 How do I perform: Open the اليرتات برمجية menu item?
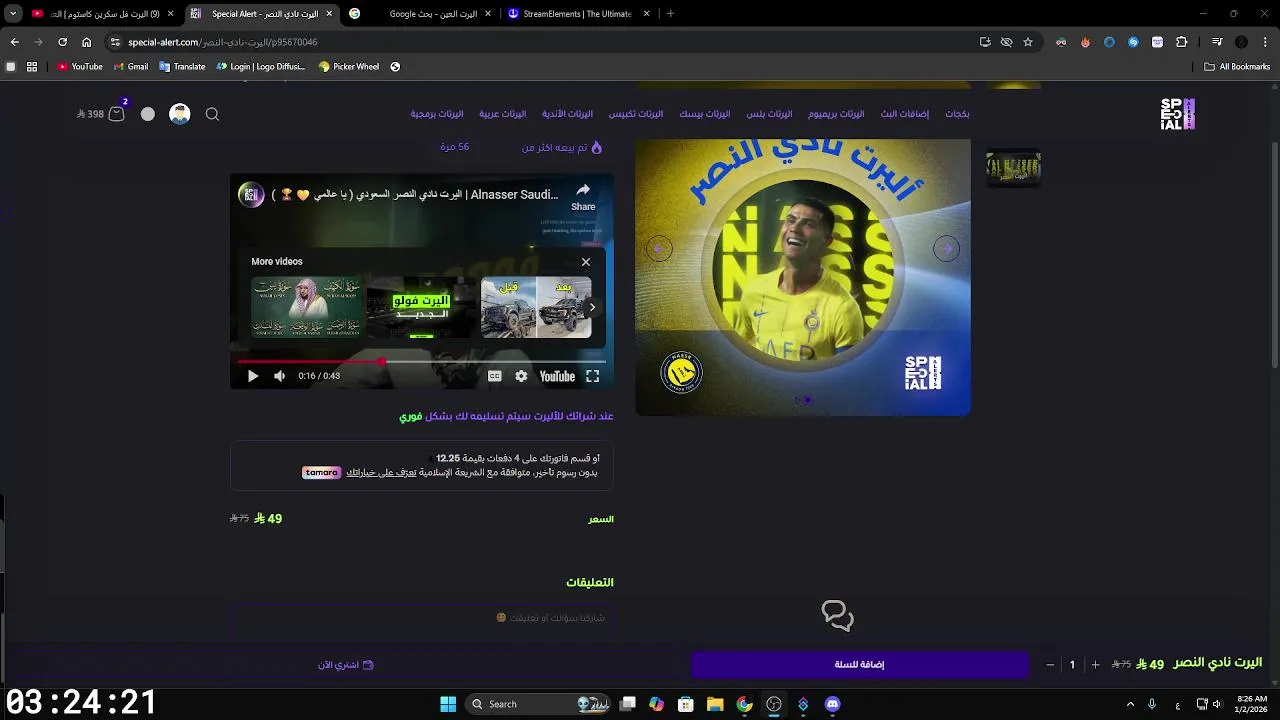click(x=436, y=114)
